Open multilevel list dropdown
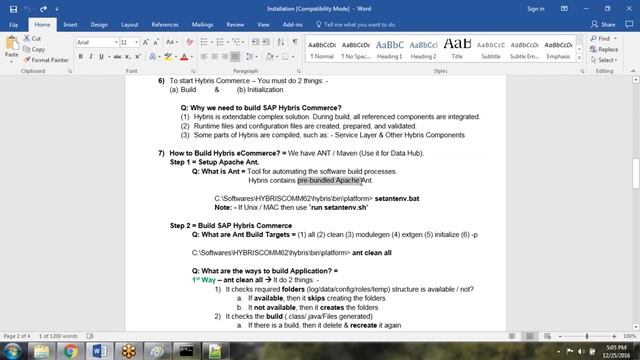 243,42
